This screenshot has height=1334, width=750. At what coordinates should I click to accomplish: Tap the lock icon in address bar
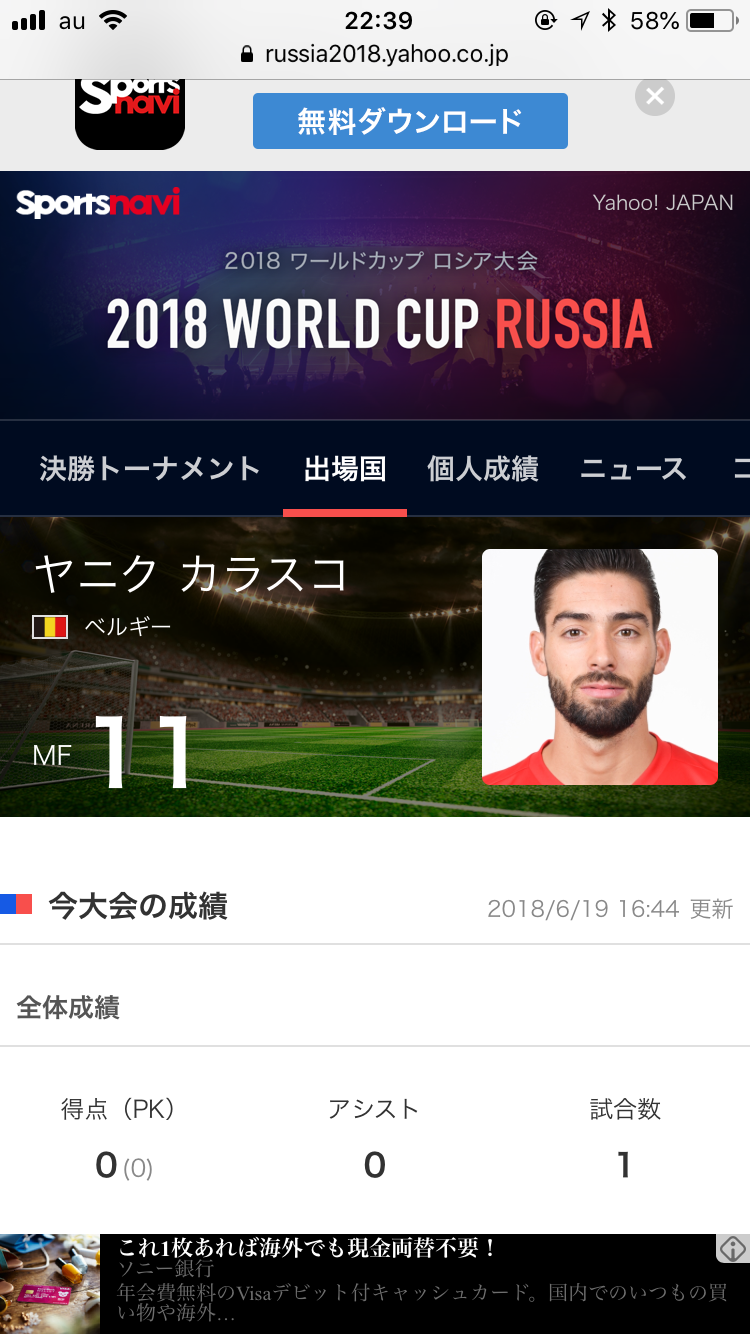(247, 54)
